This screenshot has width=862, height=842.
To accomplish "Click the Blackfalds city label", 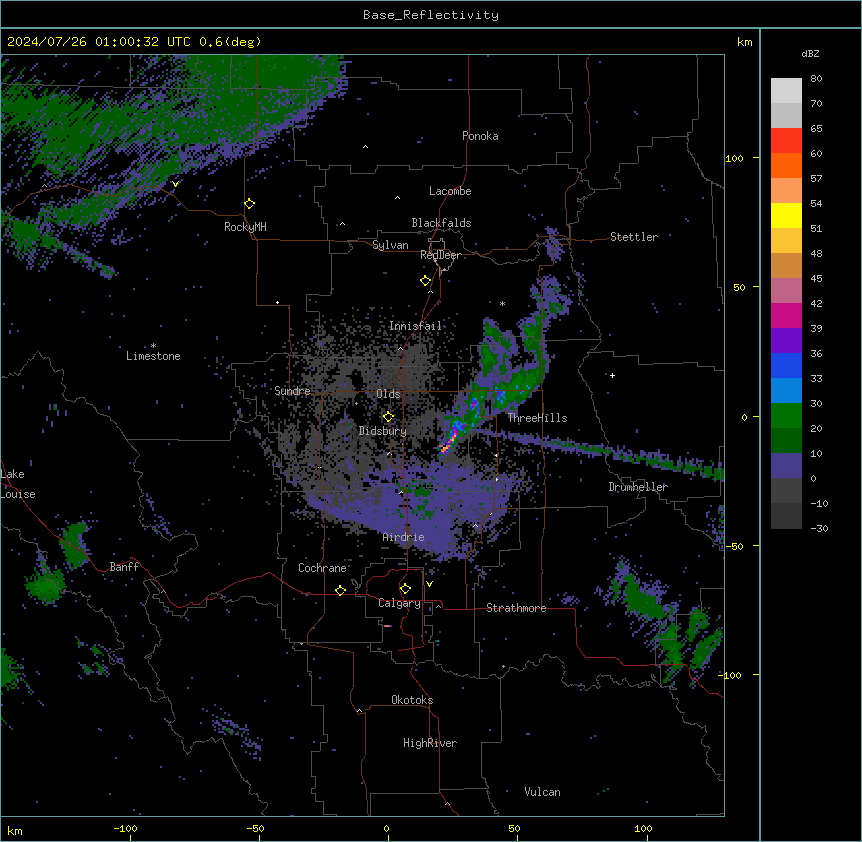I will 441,223.
